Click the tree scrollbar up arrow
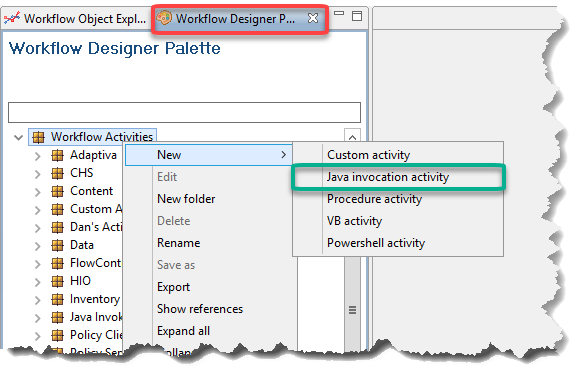572x367 pixels. pyautogui.click(x=352, y=137)
